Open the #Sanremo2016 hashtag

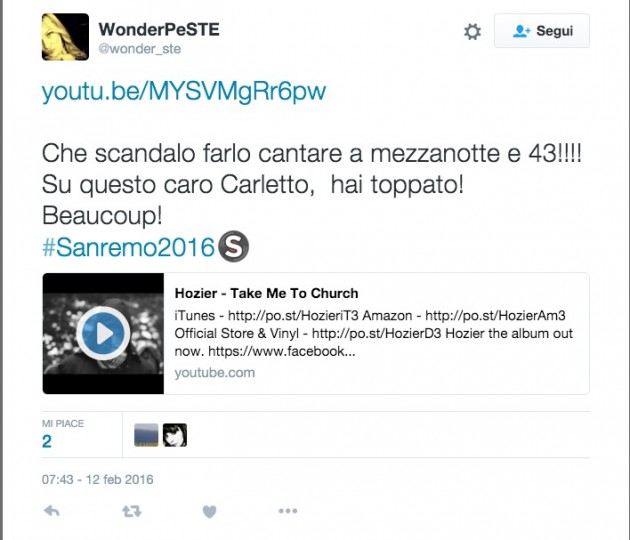click(x=128, y=247)
